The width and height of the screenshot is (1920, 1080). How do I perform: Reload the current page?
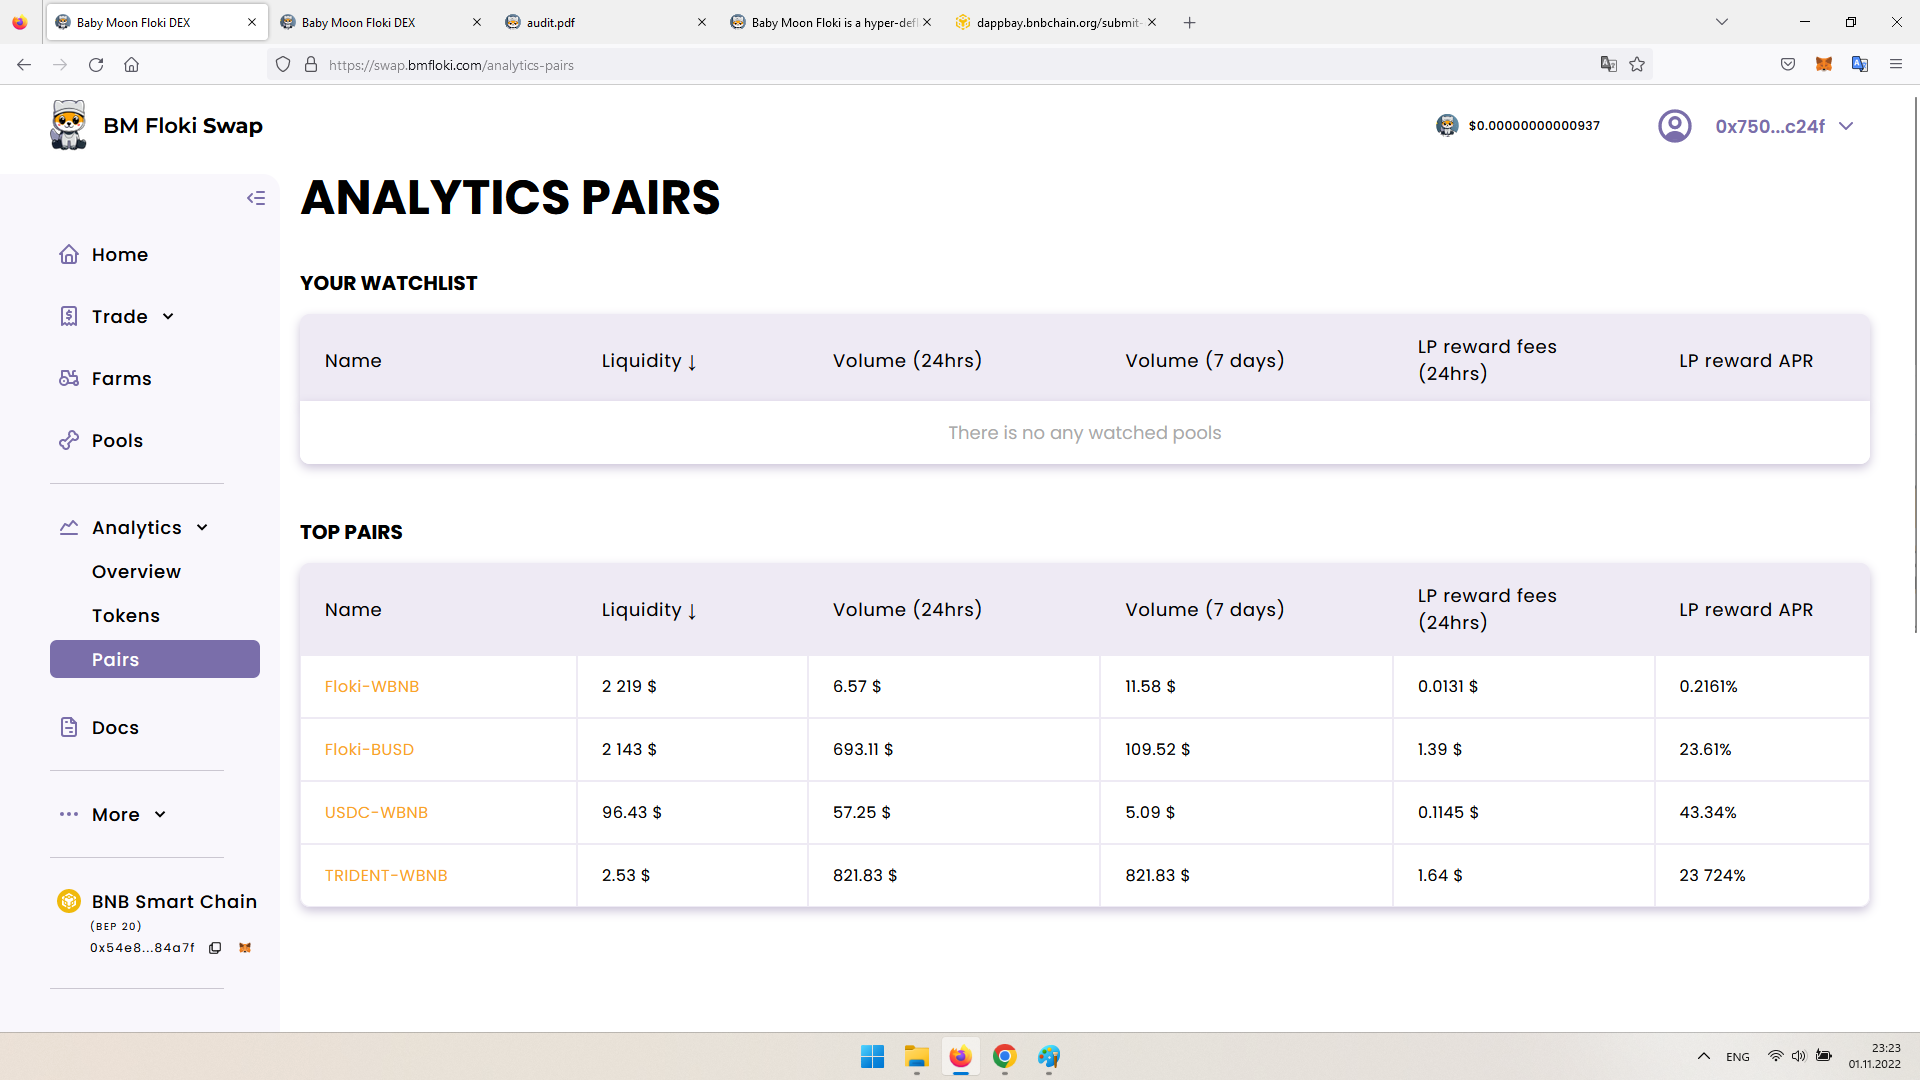[96, 64]
